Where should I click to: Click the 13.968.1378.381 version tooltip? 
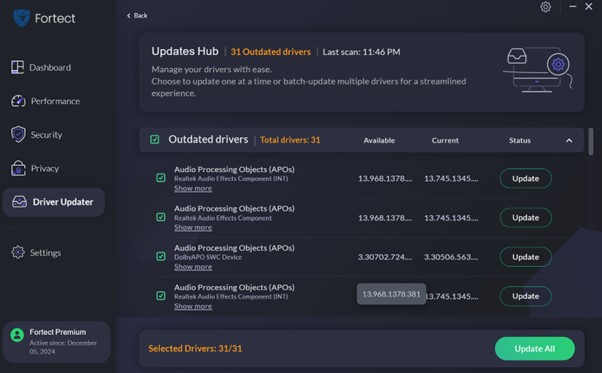click(391, 294)
